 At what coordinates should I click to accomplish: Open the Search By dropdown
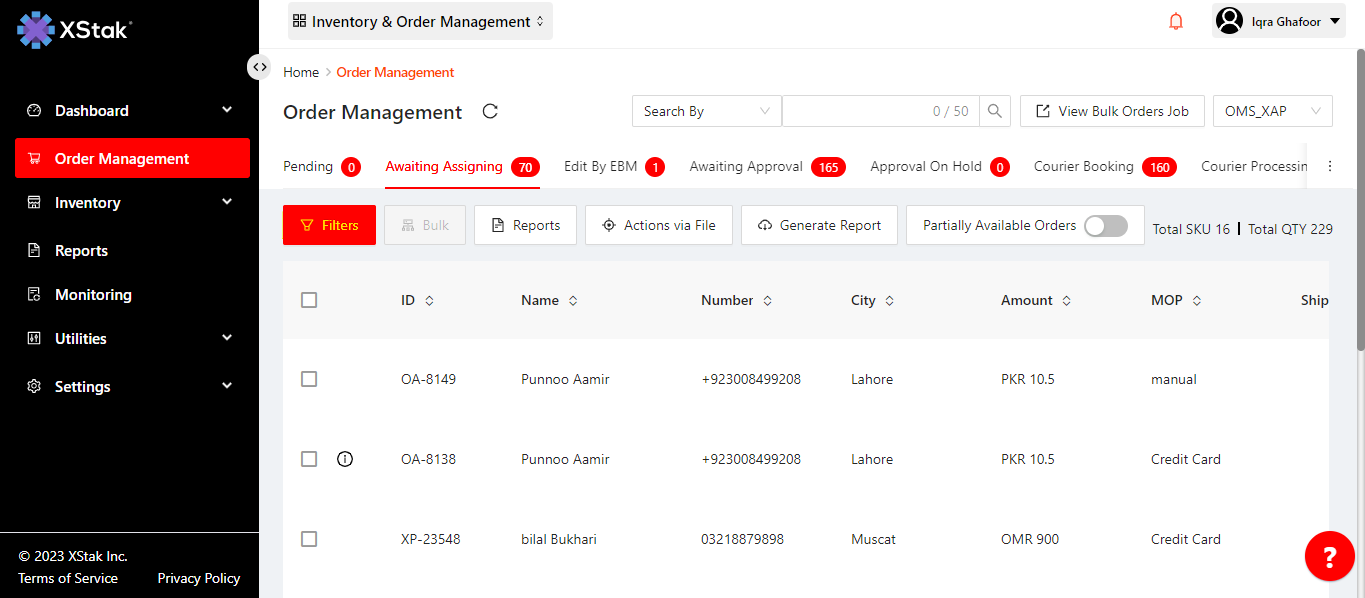[706, 111]
